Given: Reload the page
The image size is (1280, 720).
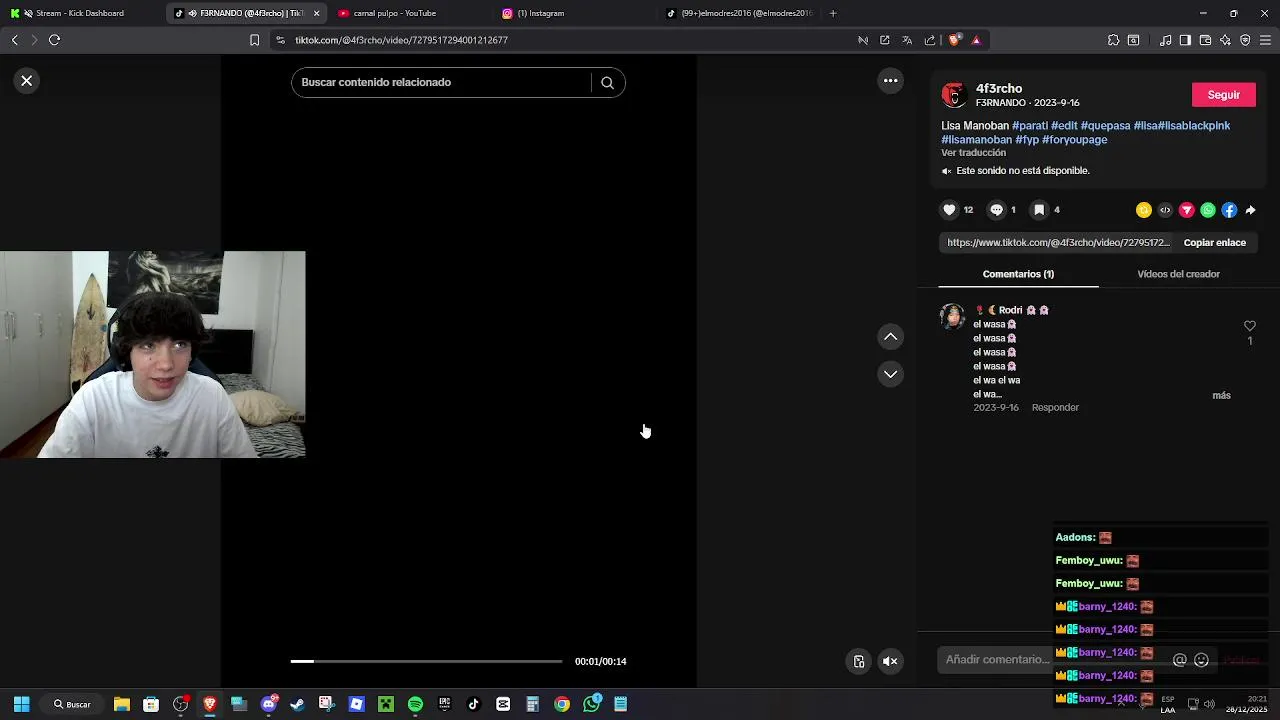Looking at the screenshot, I should point(54,40).
